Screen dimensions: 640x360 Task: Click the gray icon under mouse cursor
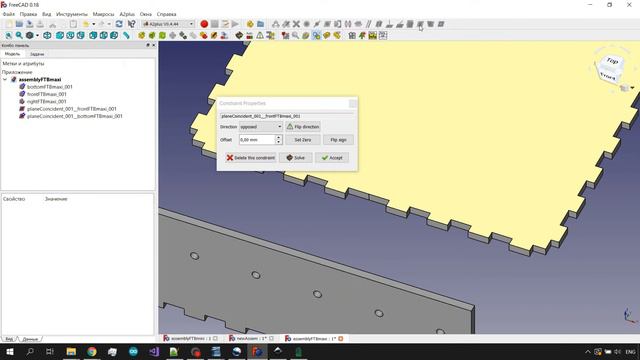pyautogui.click(x=420, y=24)
